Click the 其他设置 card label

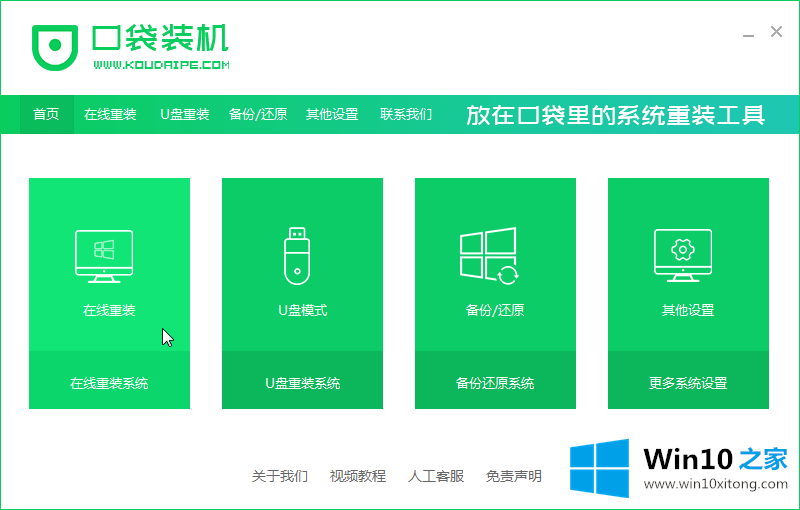tap(688, 310)
